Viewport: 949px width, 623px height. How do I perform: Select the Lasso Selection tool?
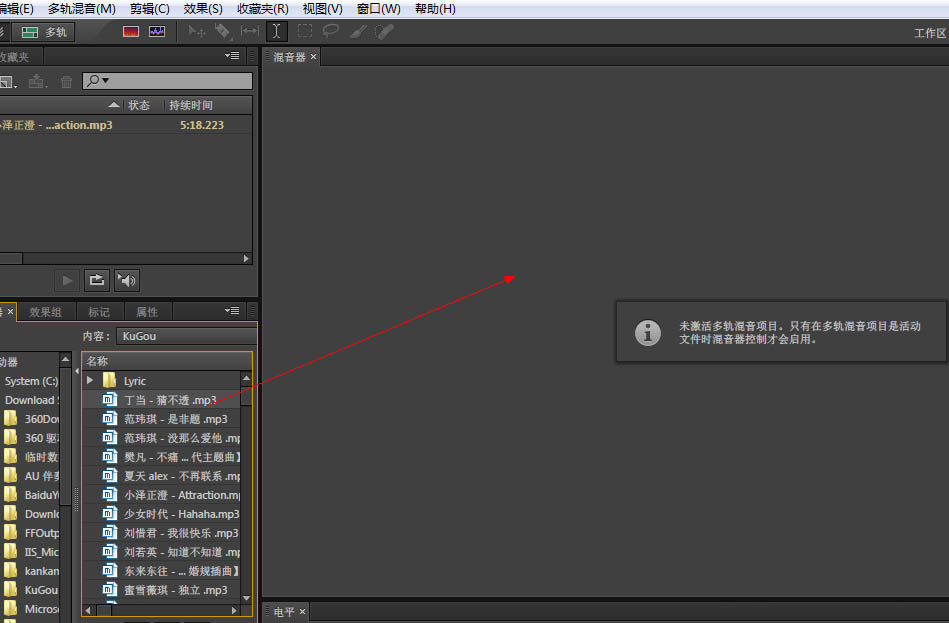(x=330, y=32)
